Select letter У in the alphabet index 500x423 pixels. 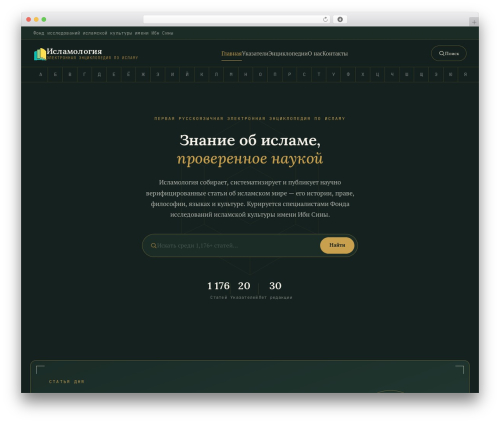[334, 74]
